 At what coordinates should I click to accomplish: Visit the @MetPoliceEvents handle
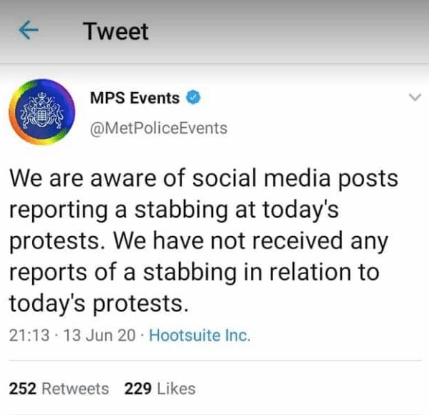coord(159,128)
